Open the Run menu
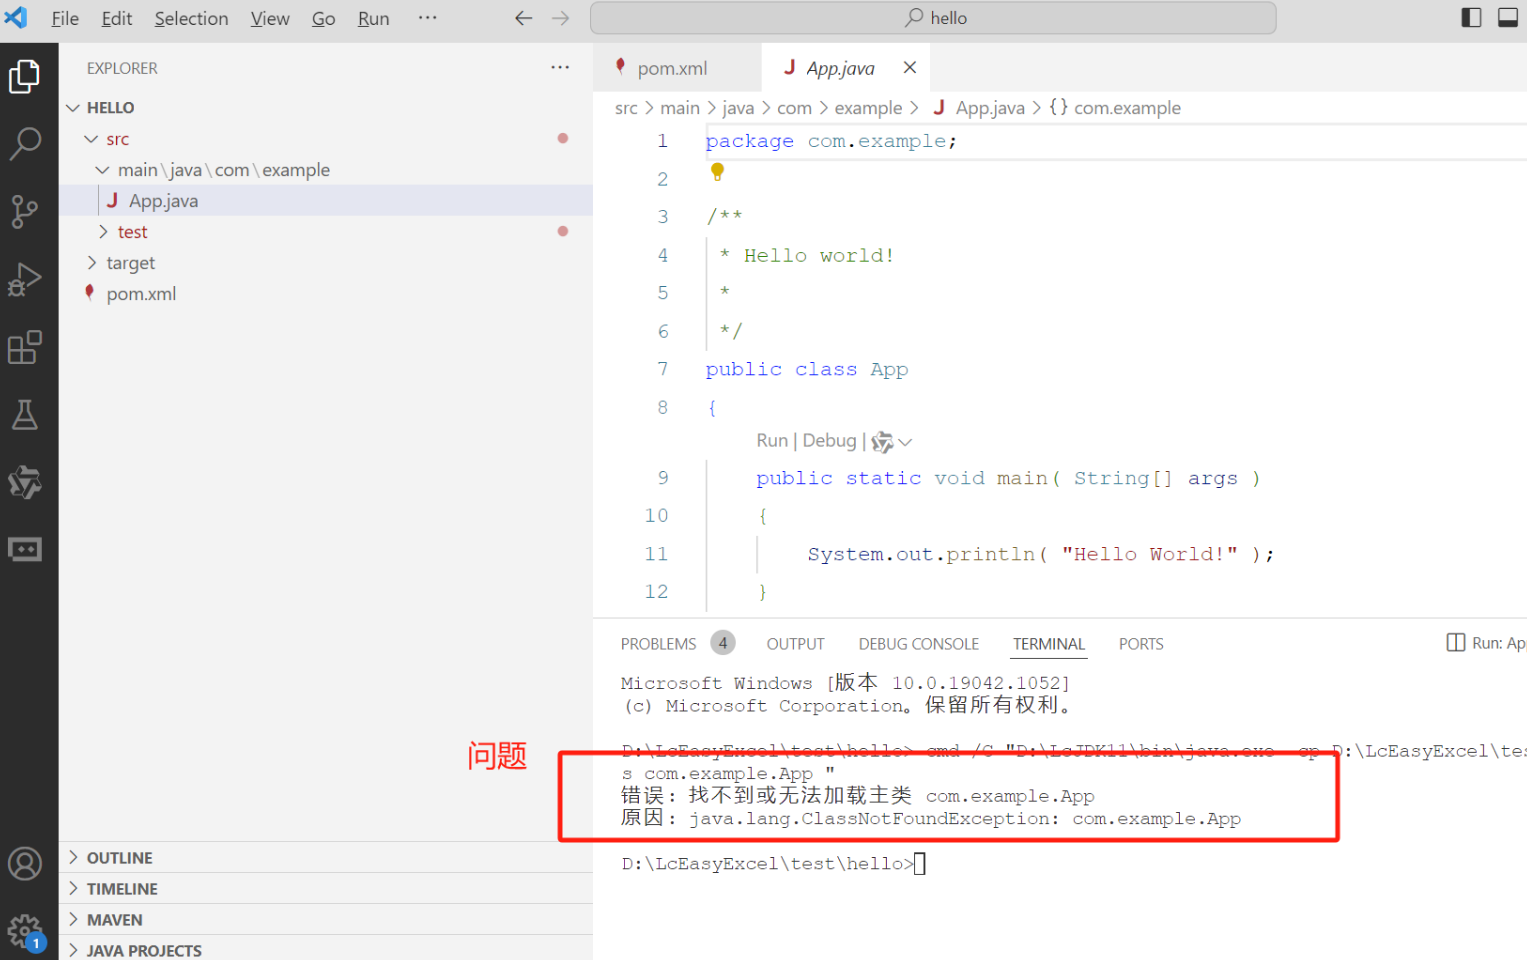 tap(372, 18)
